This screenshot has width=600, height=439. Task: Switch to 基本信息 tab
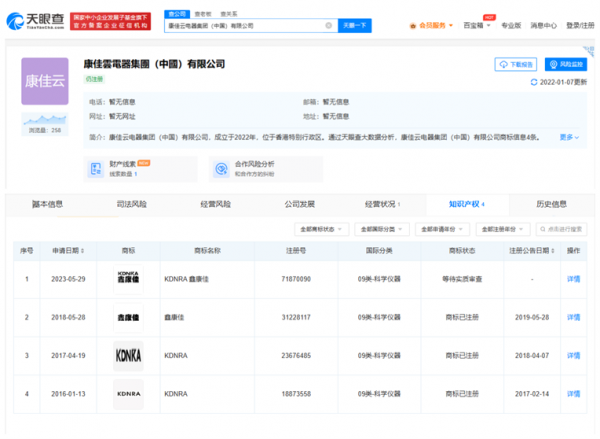(47, 204)
